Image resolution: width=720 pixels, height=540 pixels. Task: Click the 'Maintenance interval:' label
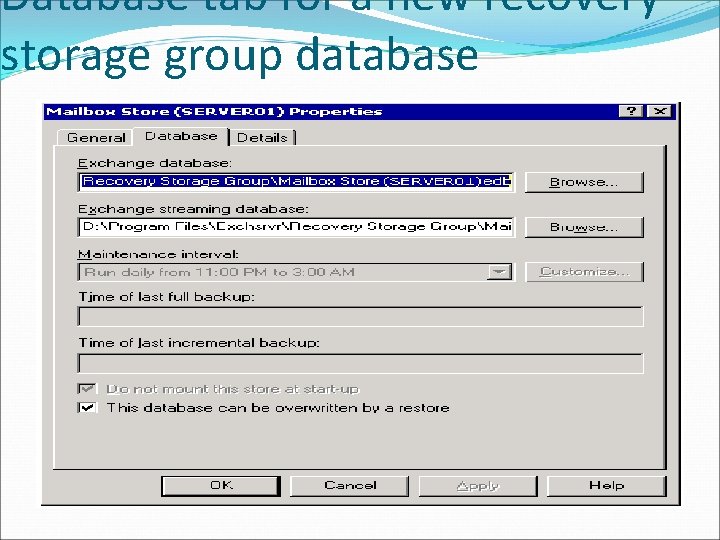158,254
